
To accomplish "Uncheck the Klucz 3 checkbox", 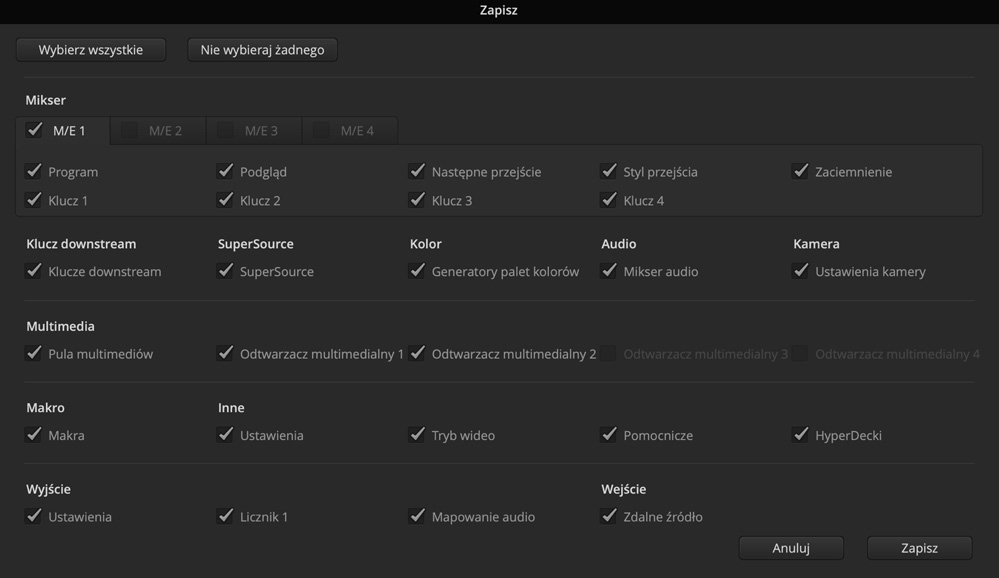I will coord(418,200).
